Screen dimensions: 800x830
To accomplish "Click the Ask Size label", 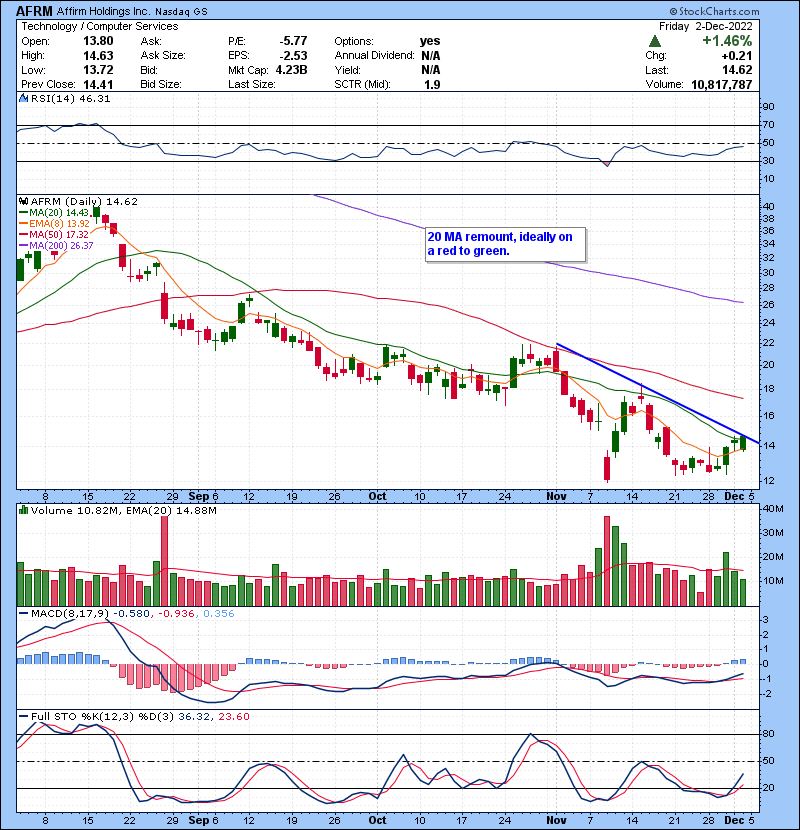I will [163, 56].
